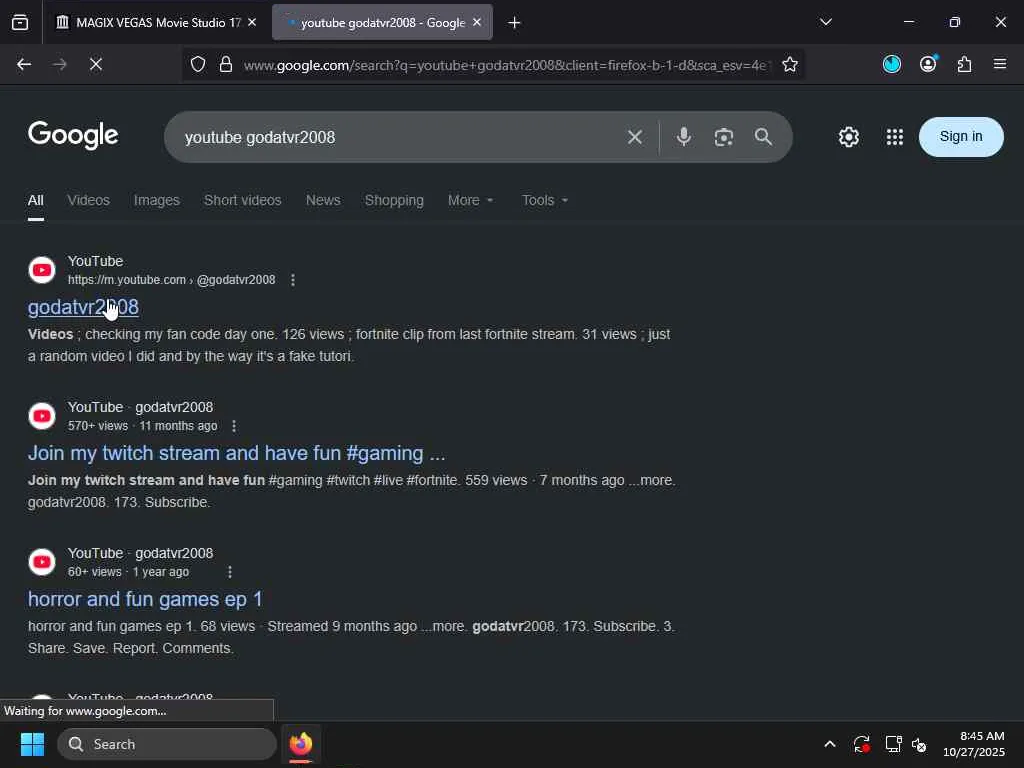This screenshot has height=768, width=1024.
Task: Open options for 11 months ago result
Action: click(234, 426)
